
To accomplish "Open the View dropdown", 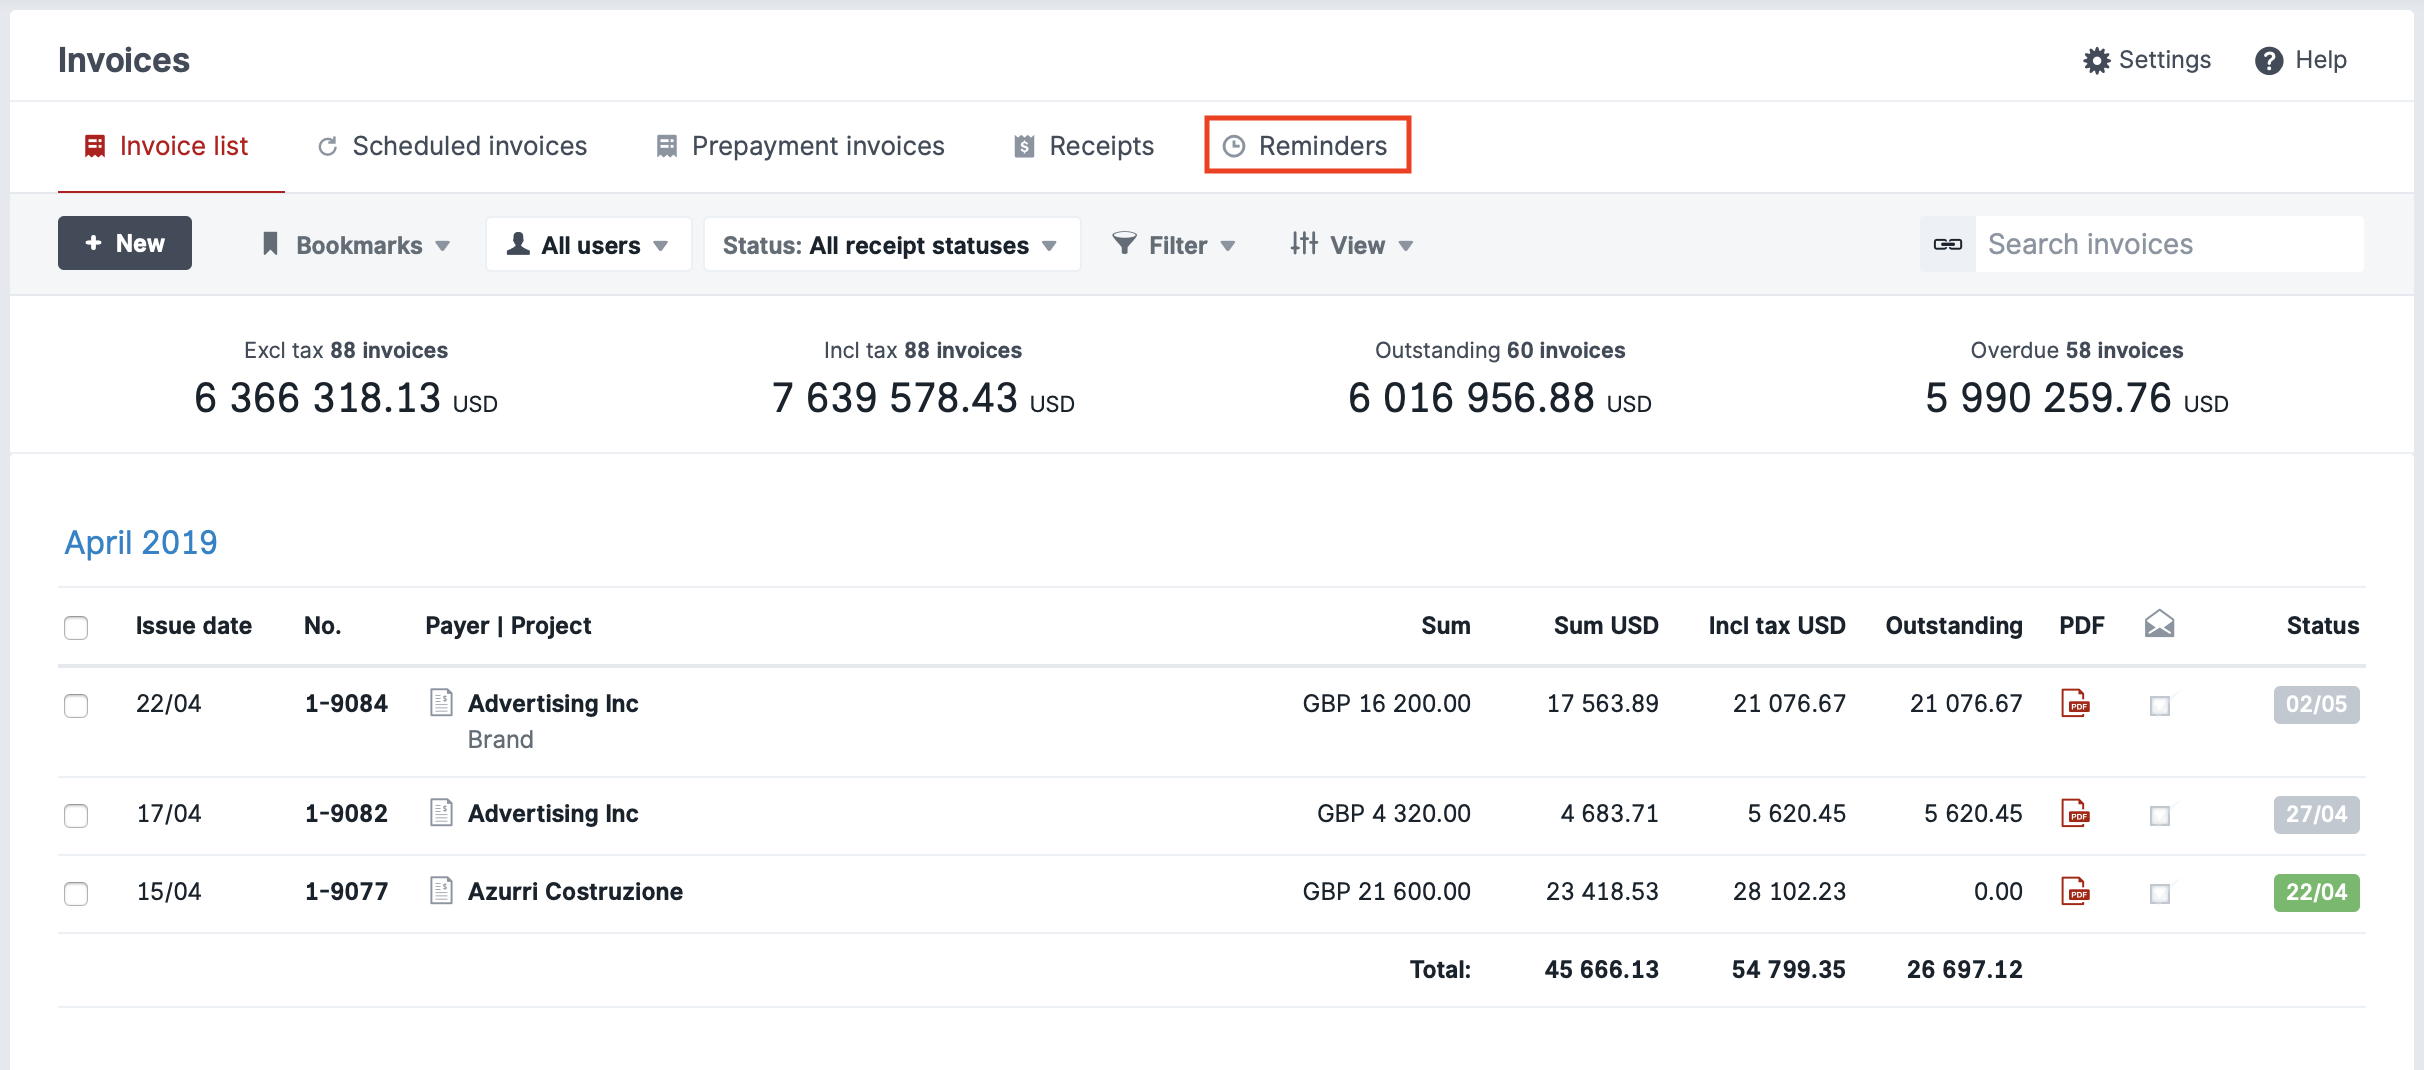I will pos(1351,245).
